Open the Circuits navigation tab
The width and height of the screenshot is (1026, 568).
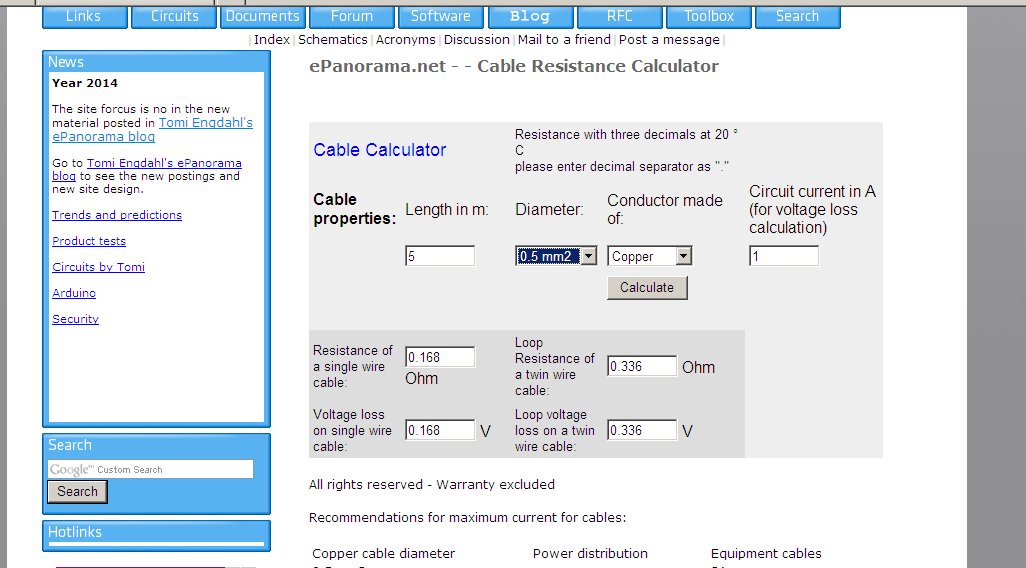174,17
